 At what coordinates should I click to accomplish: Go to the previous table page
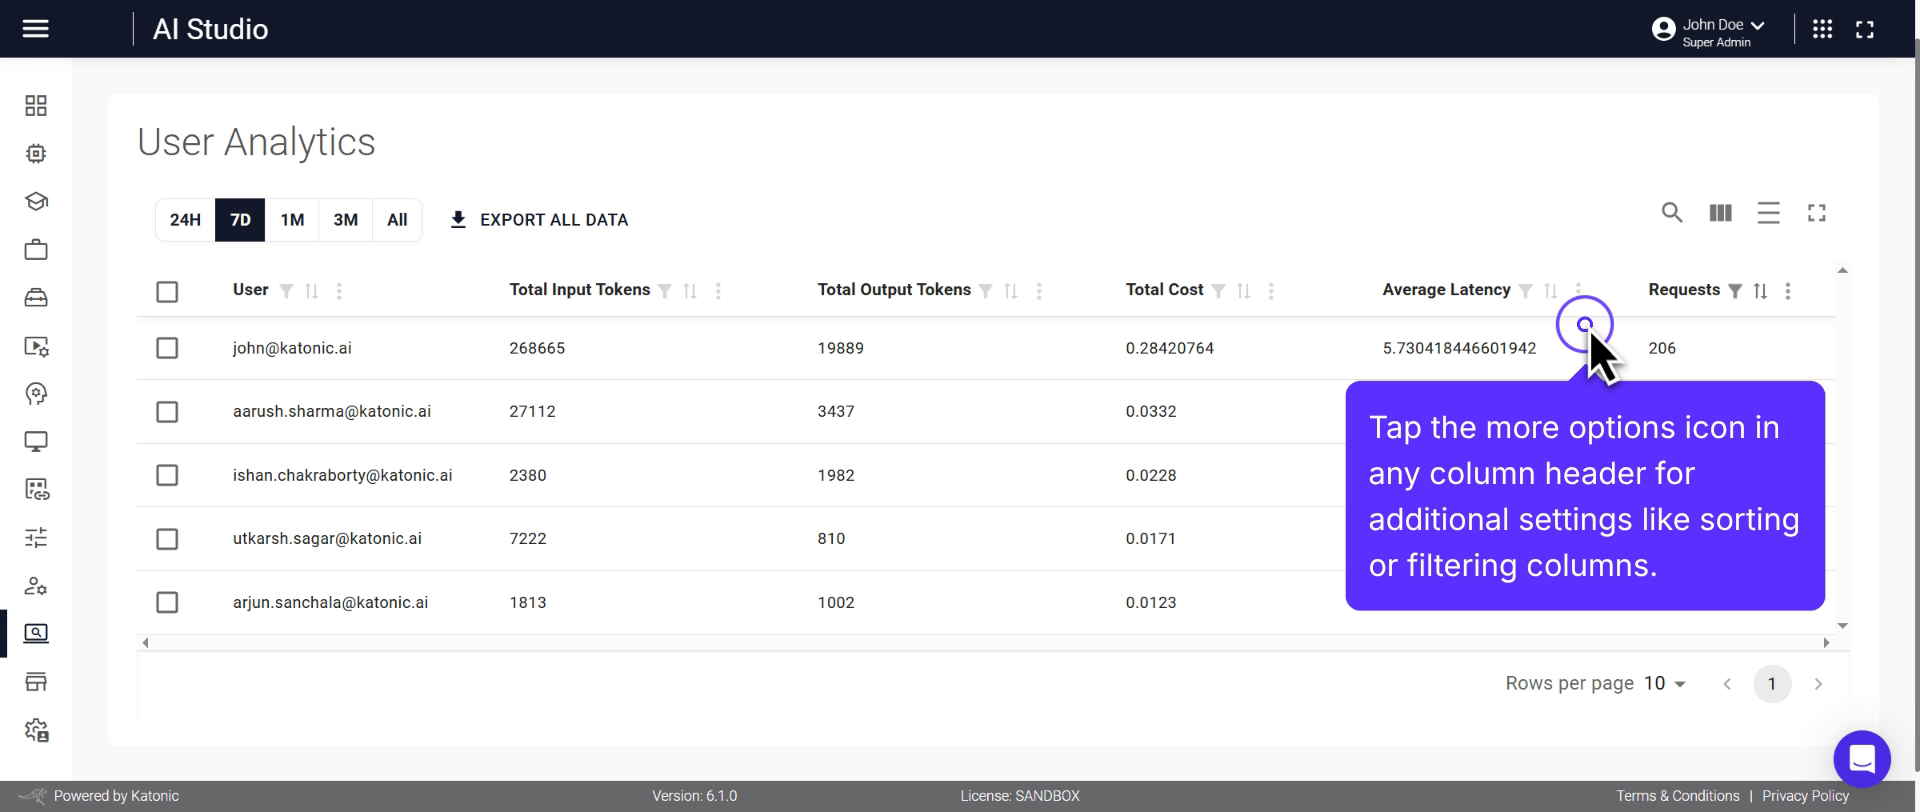(x=1727, y=684)
